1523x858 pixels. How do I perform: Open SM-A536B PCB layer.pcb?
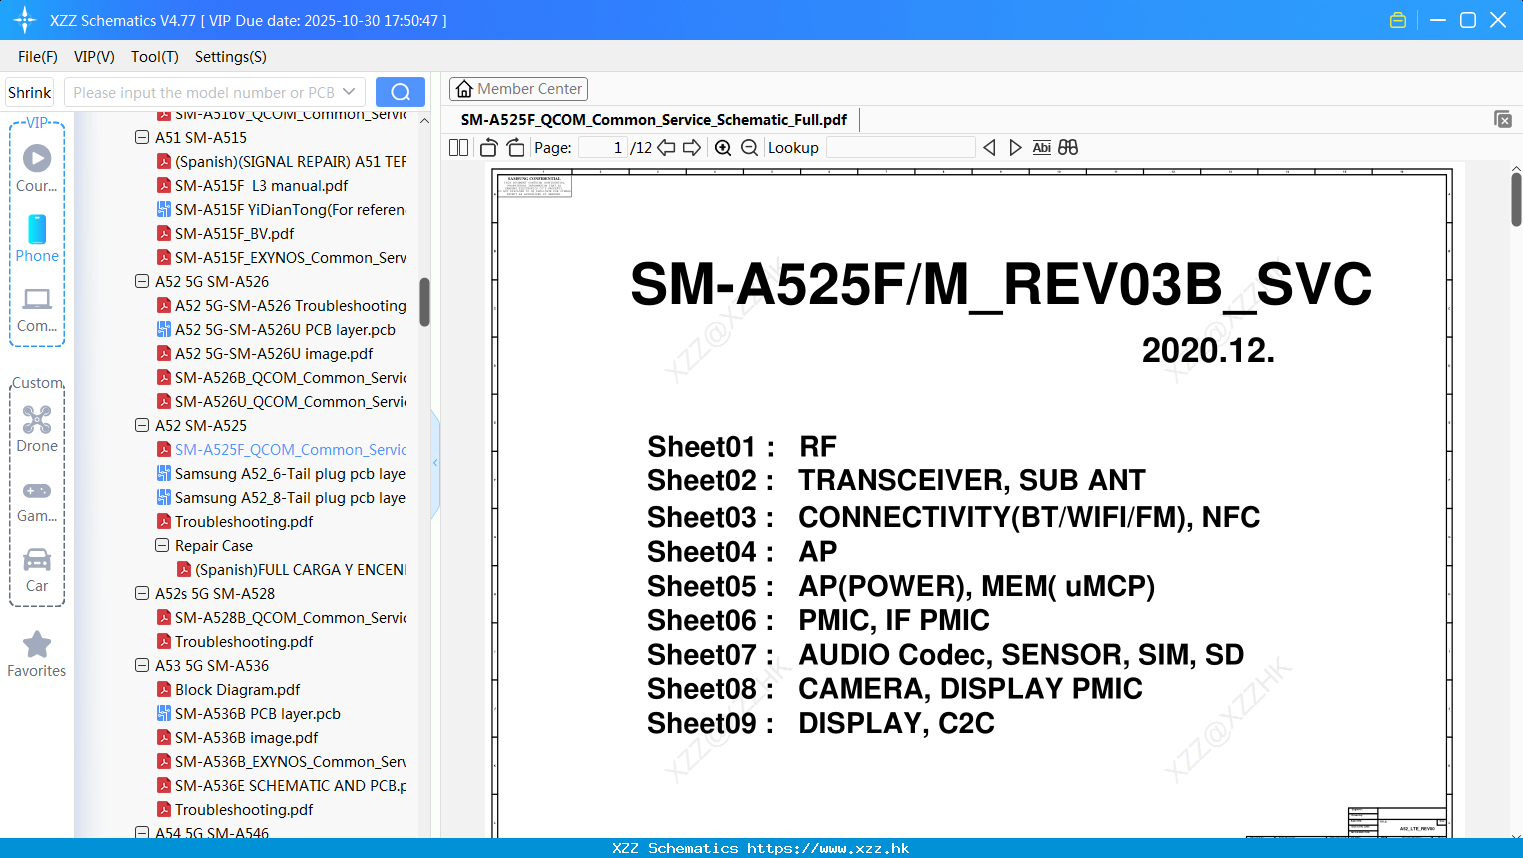pos(257,713)
